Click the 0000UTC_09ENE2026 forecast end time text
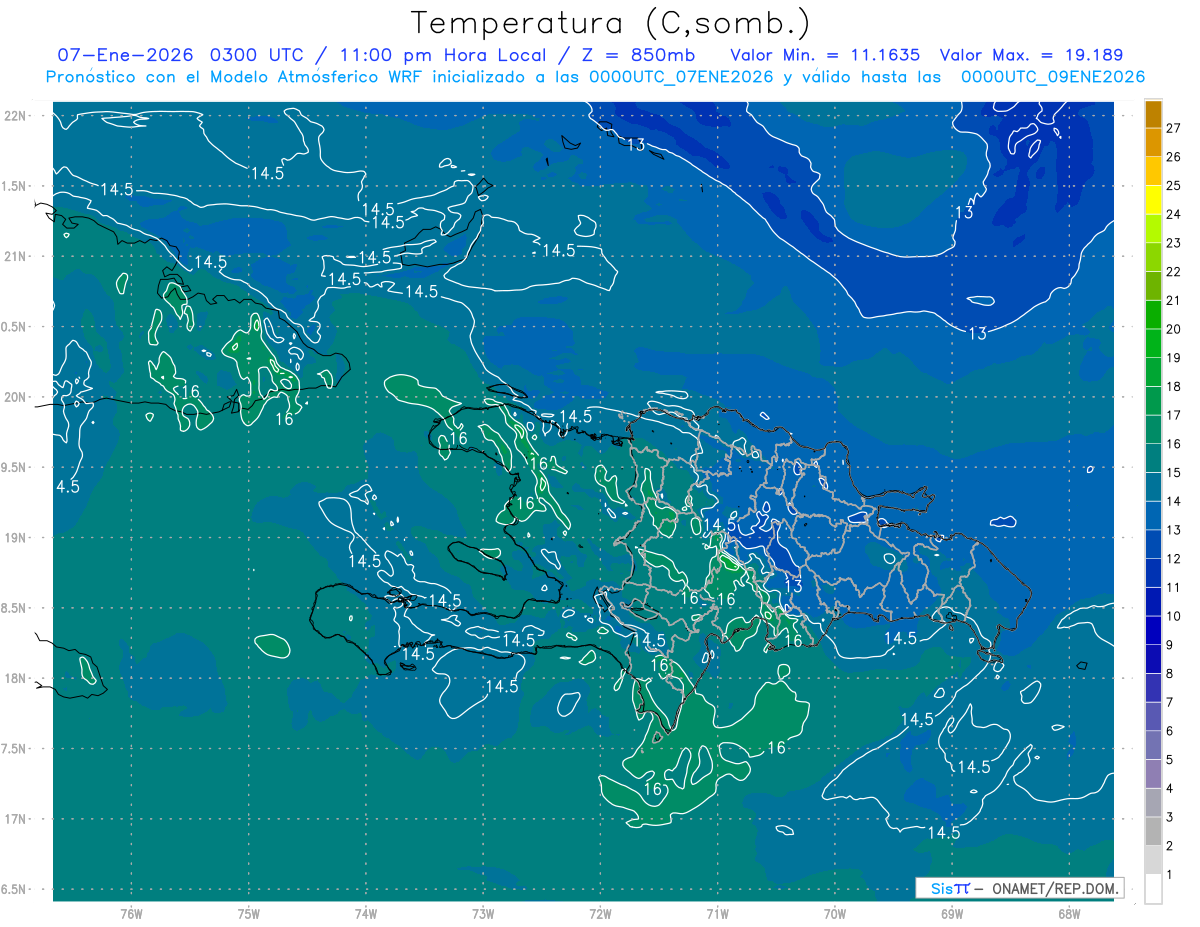 pos(1052,77)
